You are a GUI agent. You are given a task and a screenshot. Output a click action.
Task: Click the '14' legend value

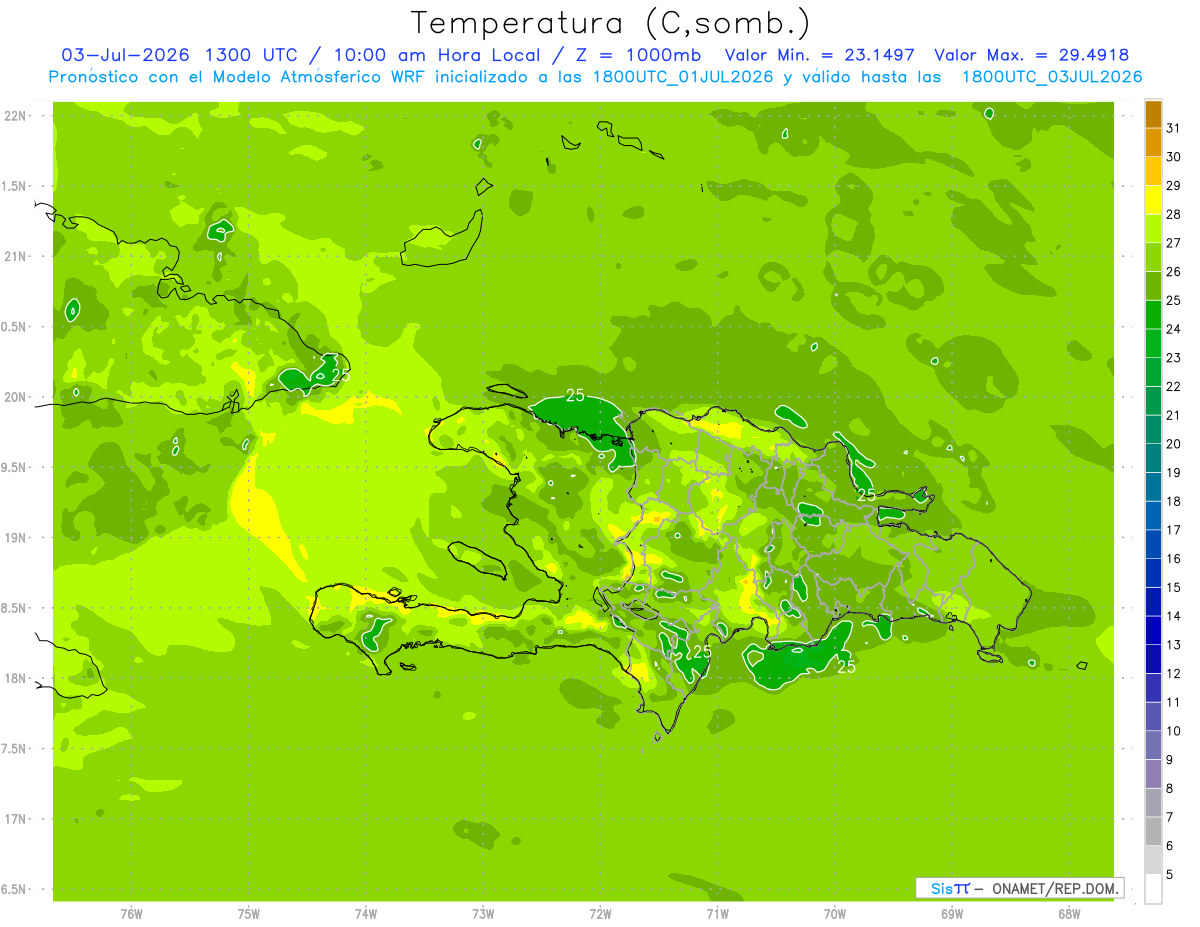pos(1173,616)
